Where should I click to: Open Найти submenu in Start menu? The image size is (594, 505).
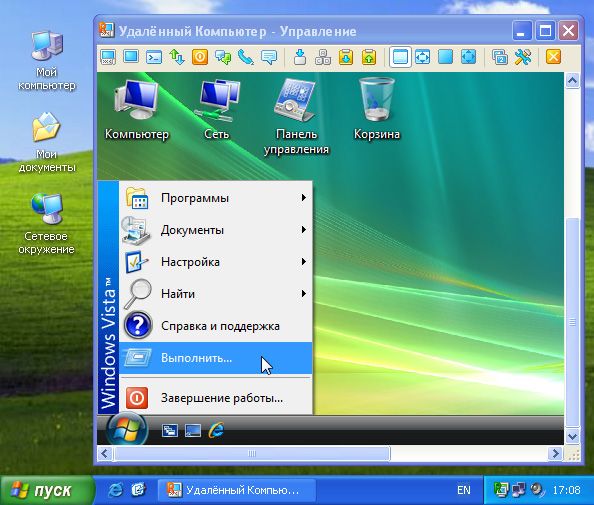point(216,294)
